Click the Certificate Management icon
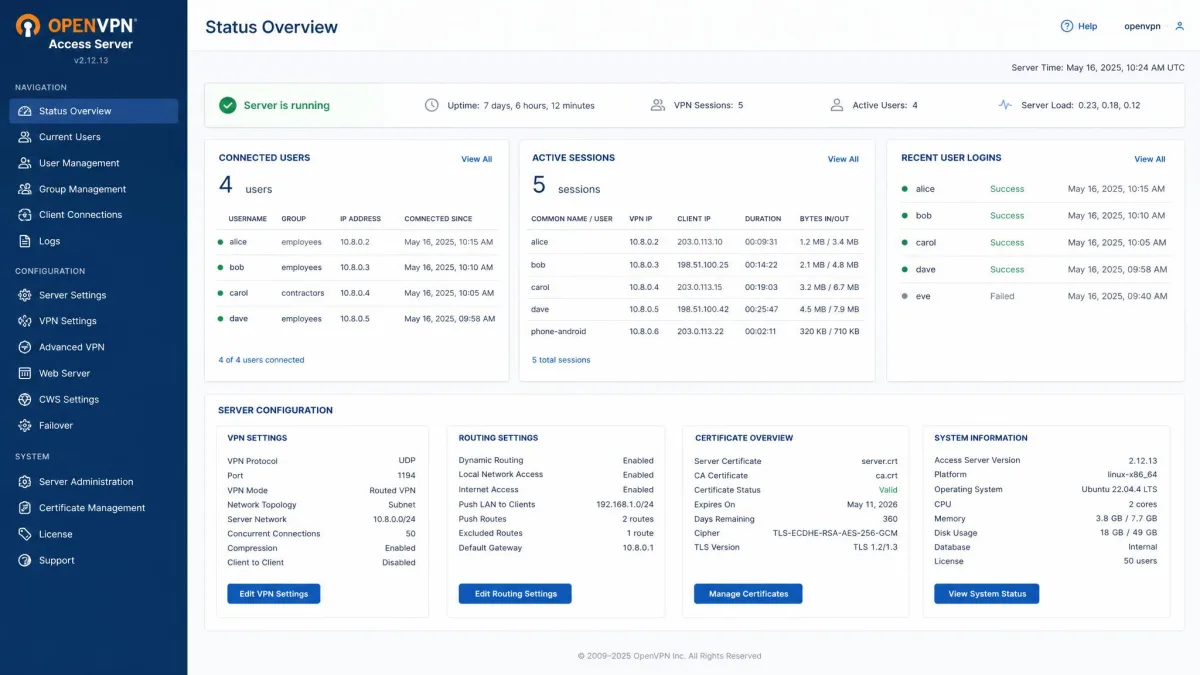 coord(25,508)
